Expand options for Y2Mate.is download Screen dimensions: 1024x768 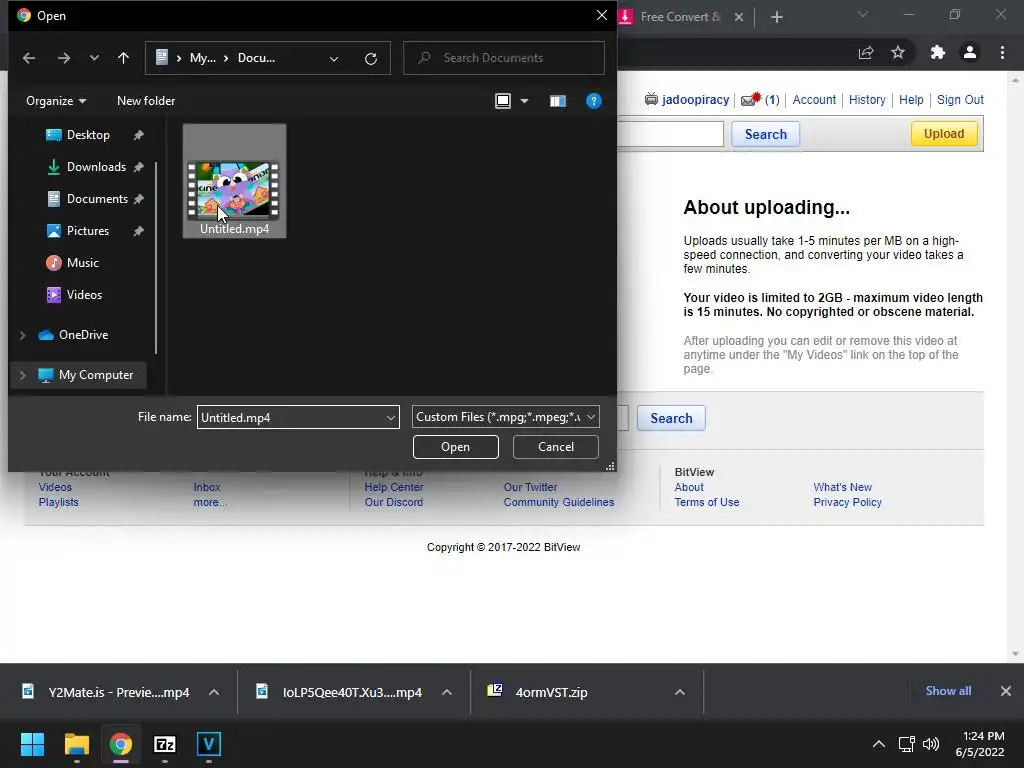pyautogui.click(x=214, y=692)
